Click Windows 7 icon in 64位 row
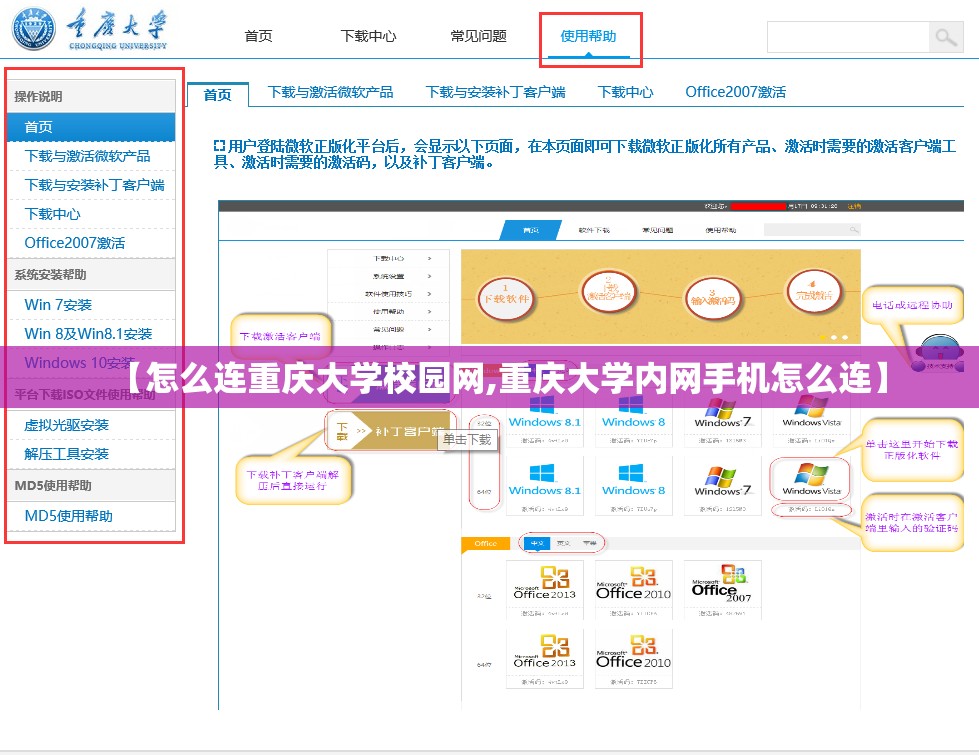 pos(722,480)
